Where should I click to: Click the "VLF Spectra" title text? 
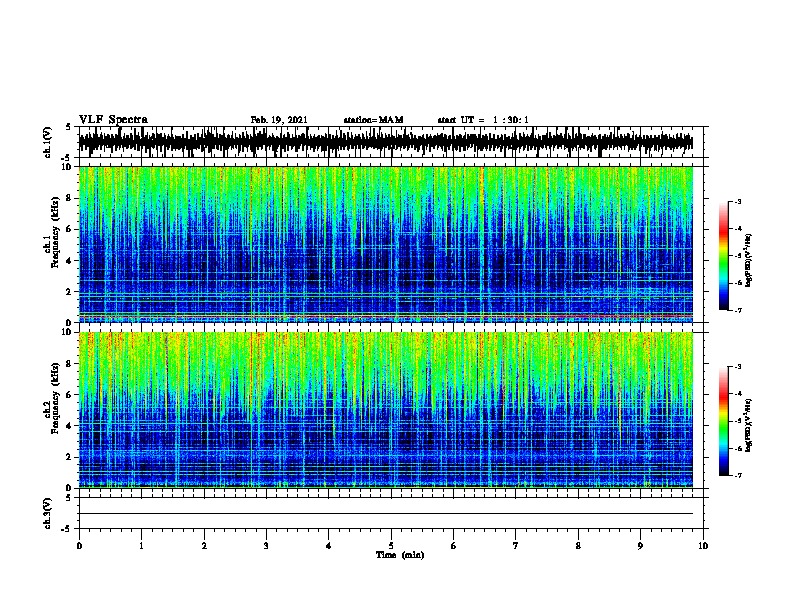(x=113, y=120)
